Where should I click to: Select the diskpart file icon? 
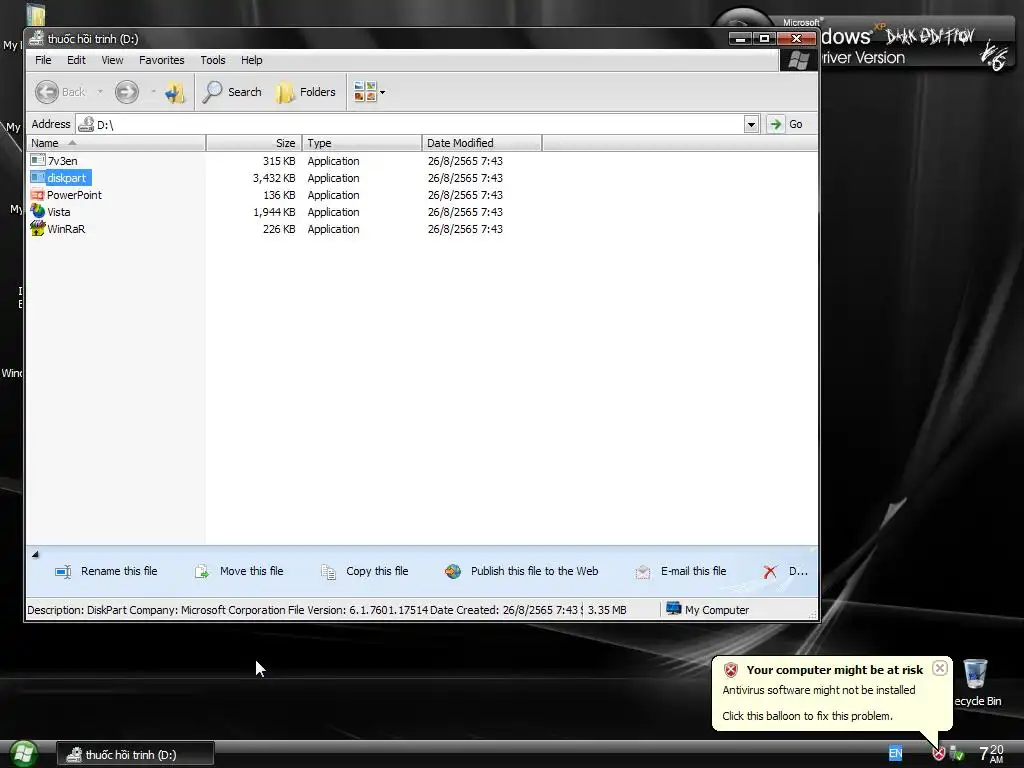tap(38, 178)
